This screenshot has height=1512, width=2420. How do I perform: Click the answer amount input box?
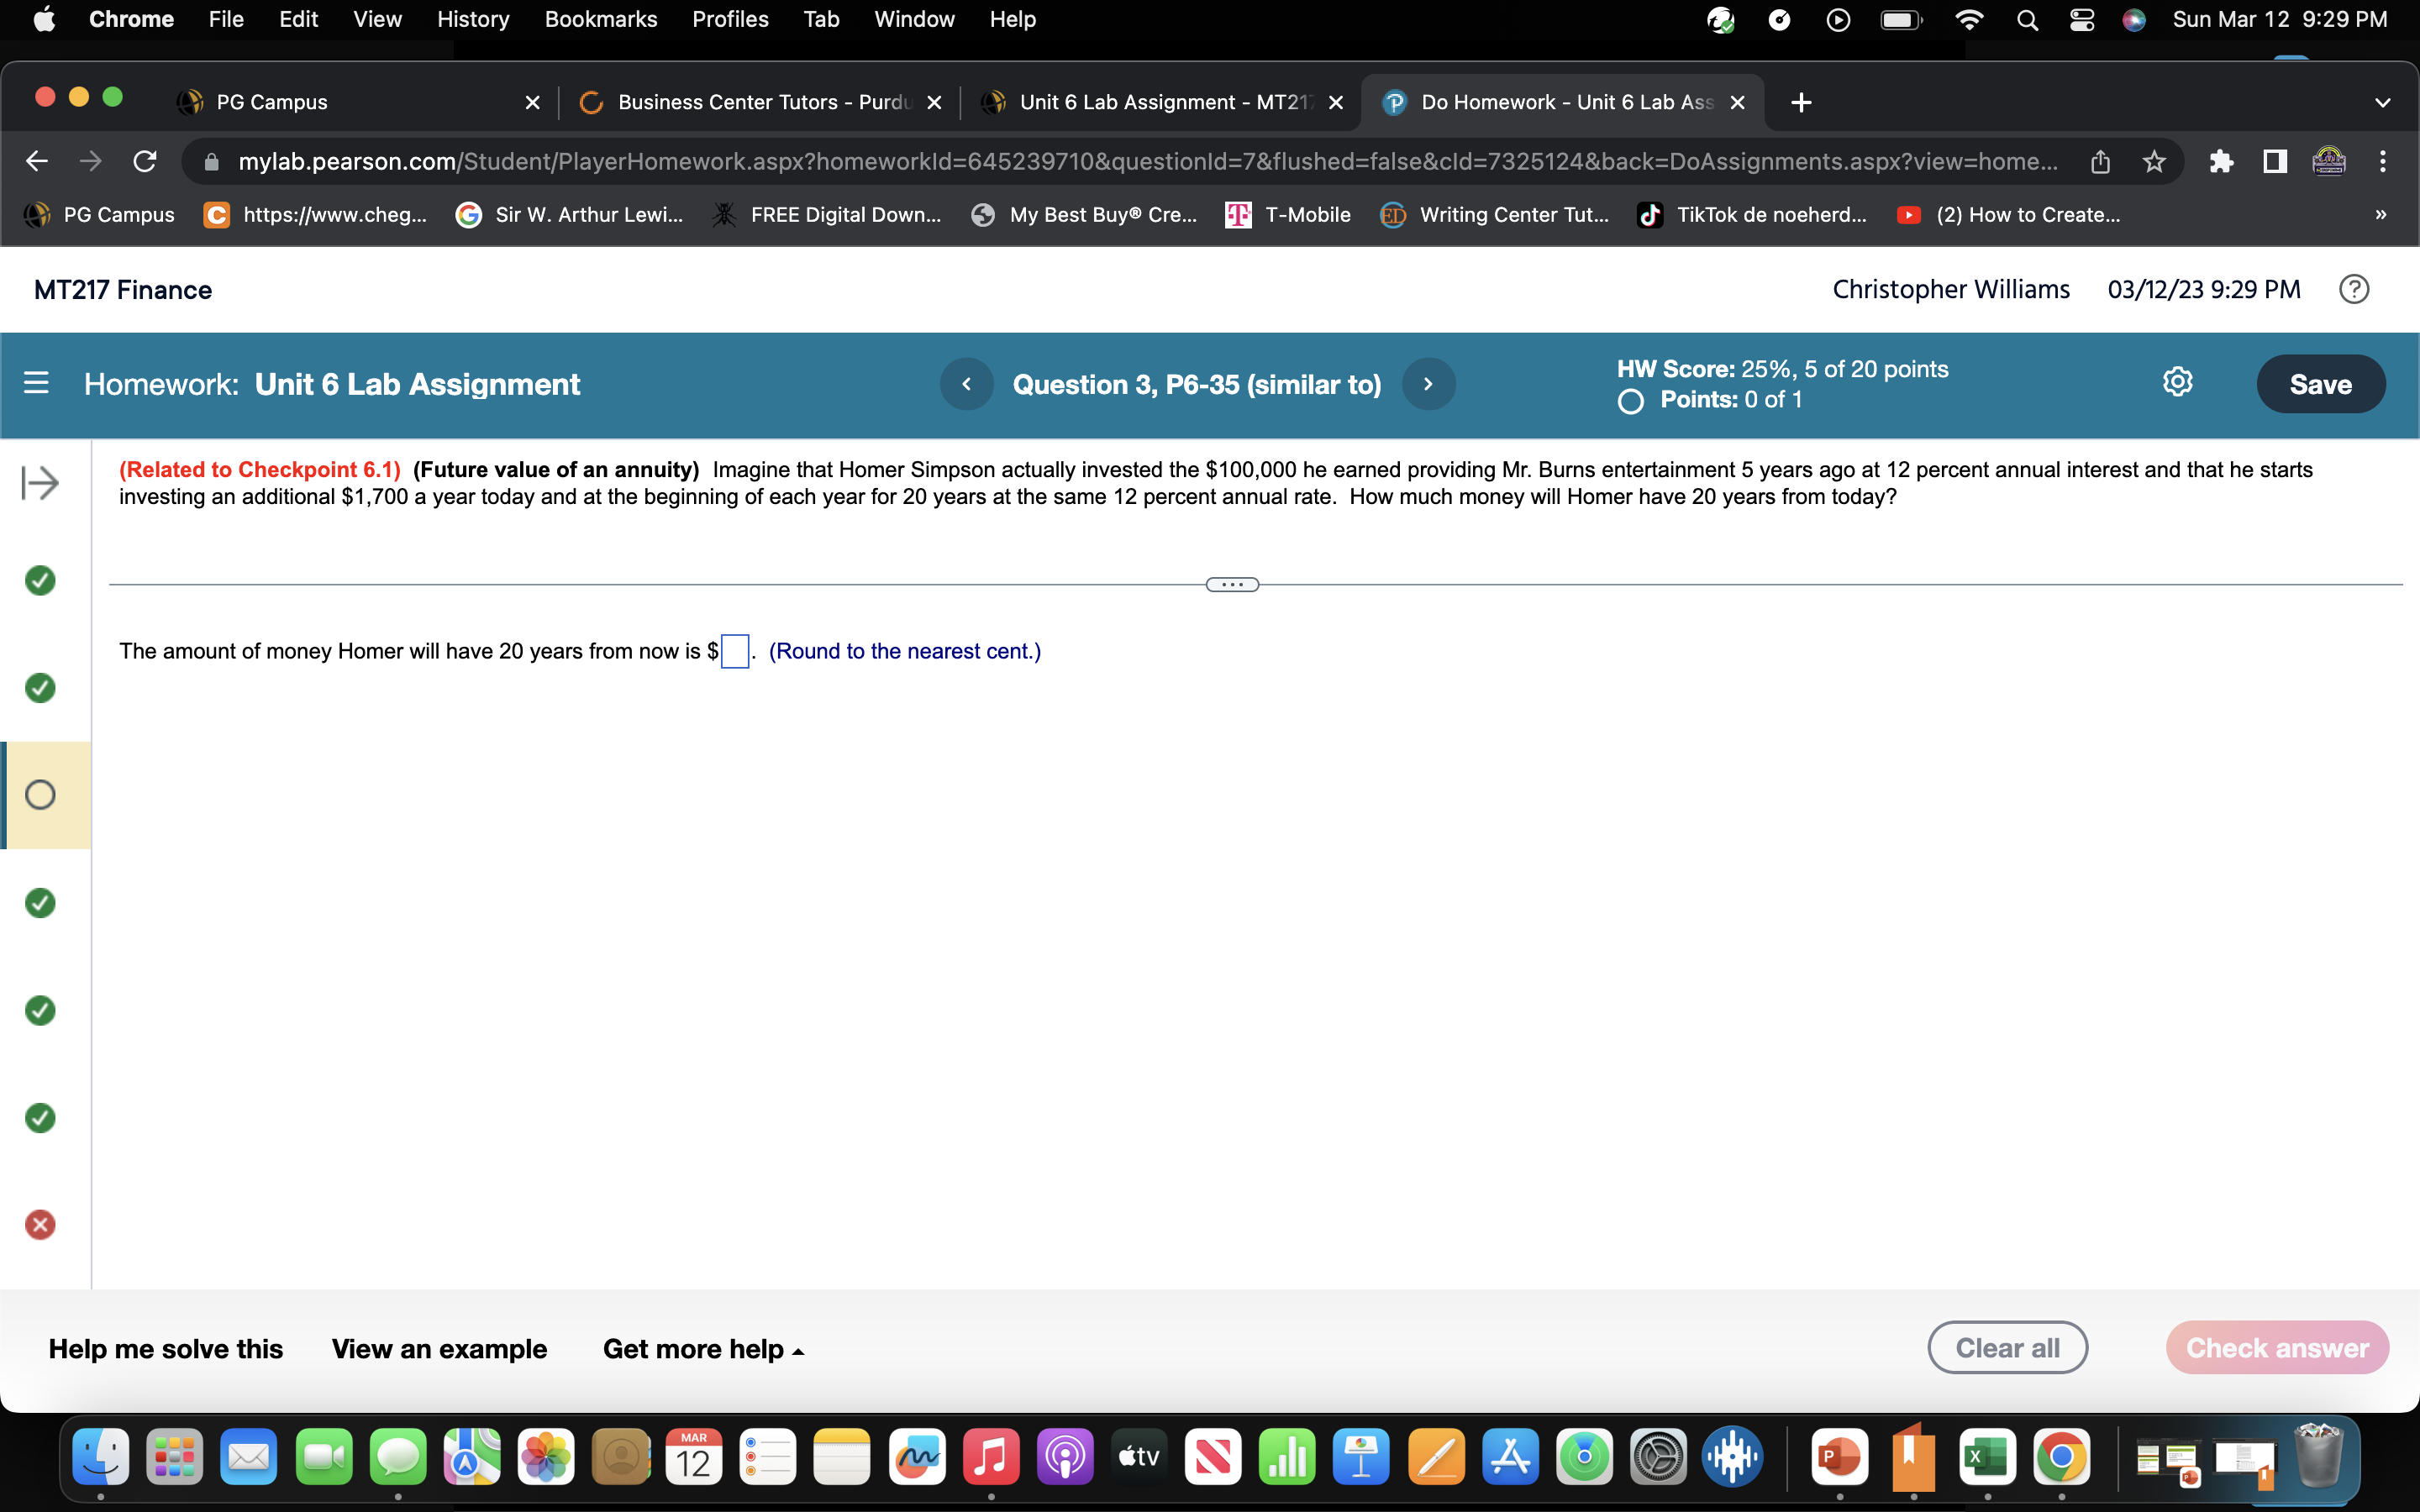[734, 651]
